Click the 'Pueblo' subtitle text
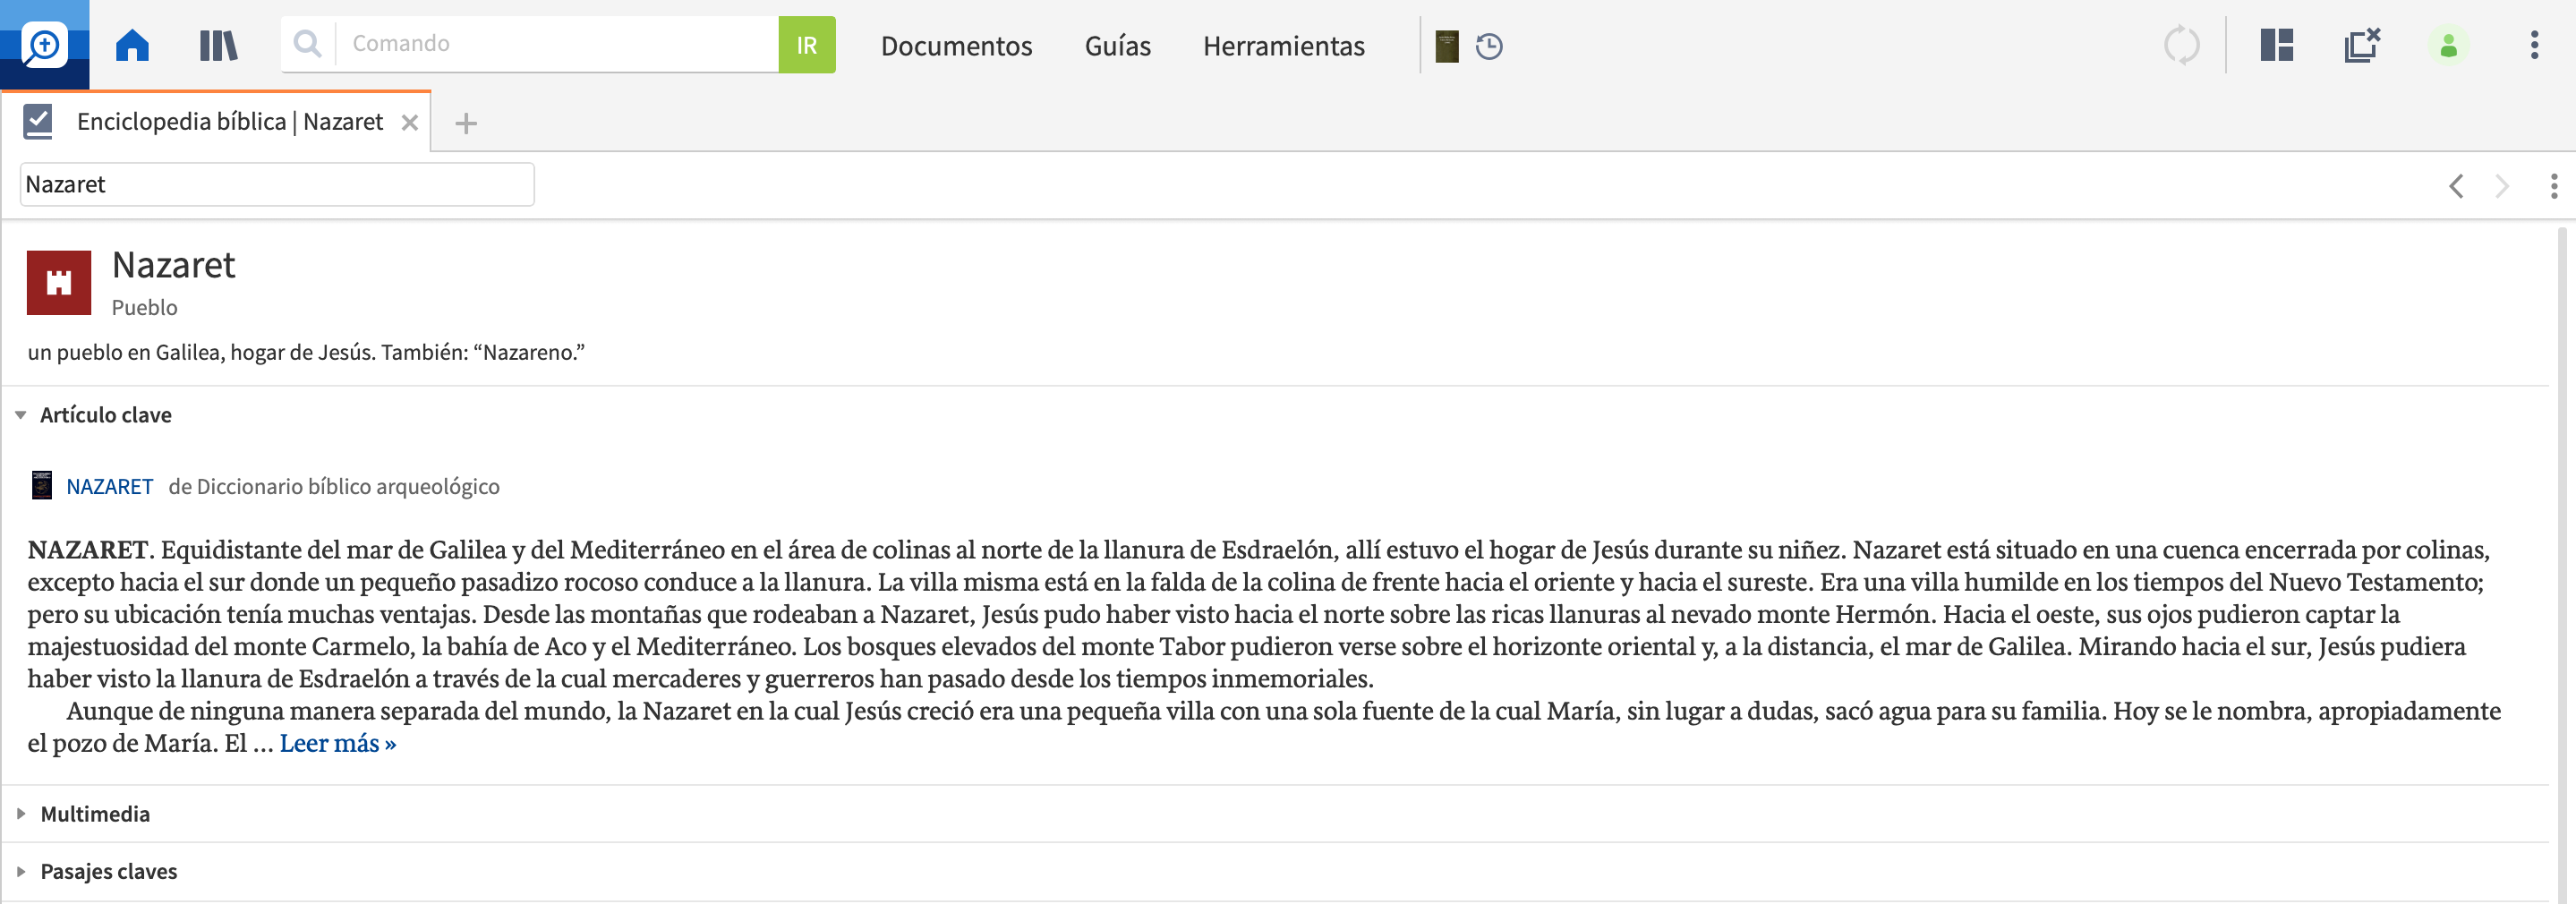Image resolution: width=2576 pixels, height=904 pixels. tap(144, 308)
